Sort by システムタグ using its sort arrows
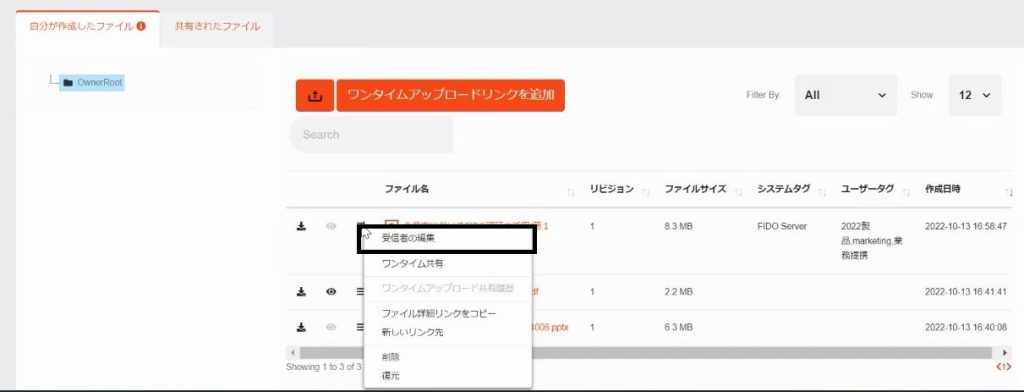This screenshot has height=392, width=1024. 823,192
